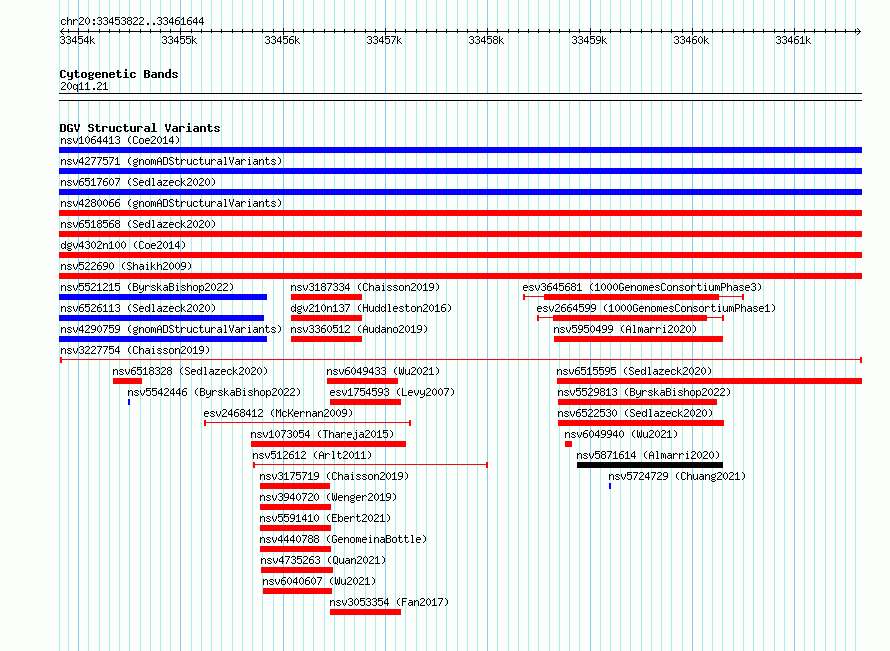
Task: Click the blue bar under nsv1064413
Action: click(460, 150)
